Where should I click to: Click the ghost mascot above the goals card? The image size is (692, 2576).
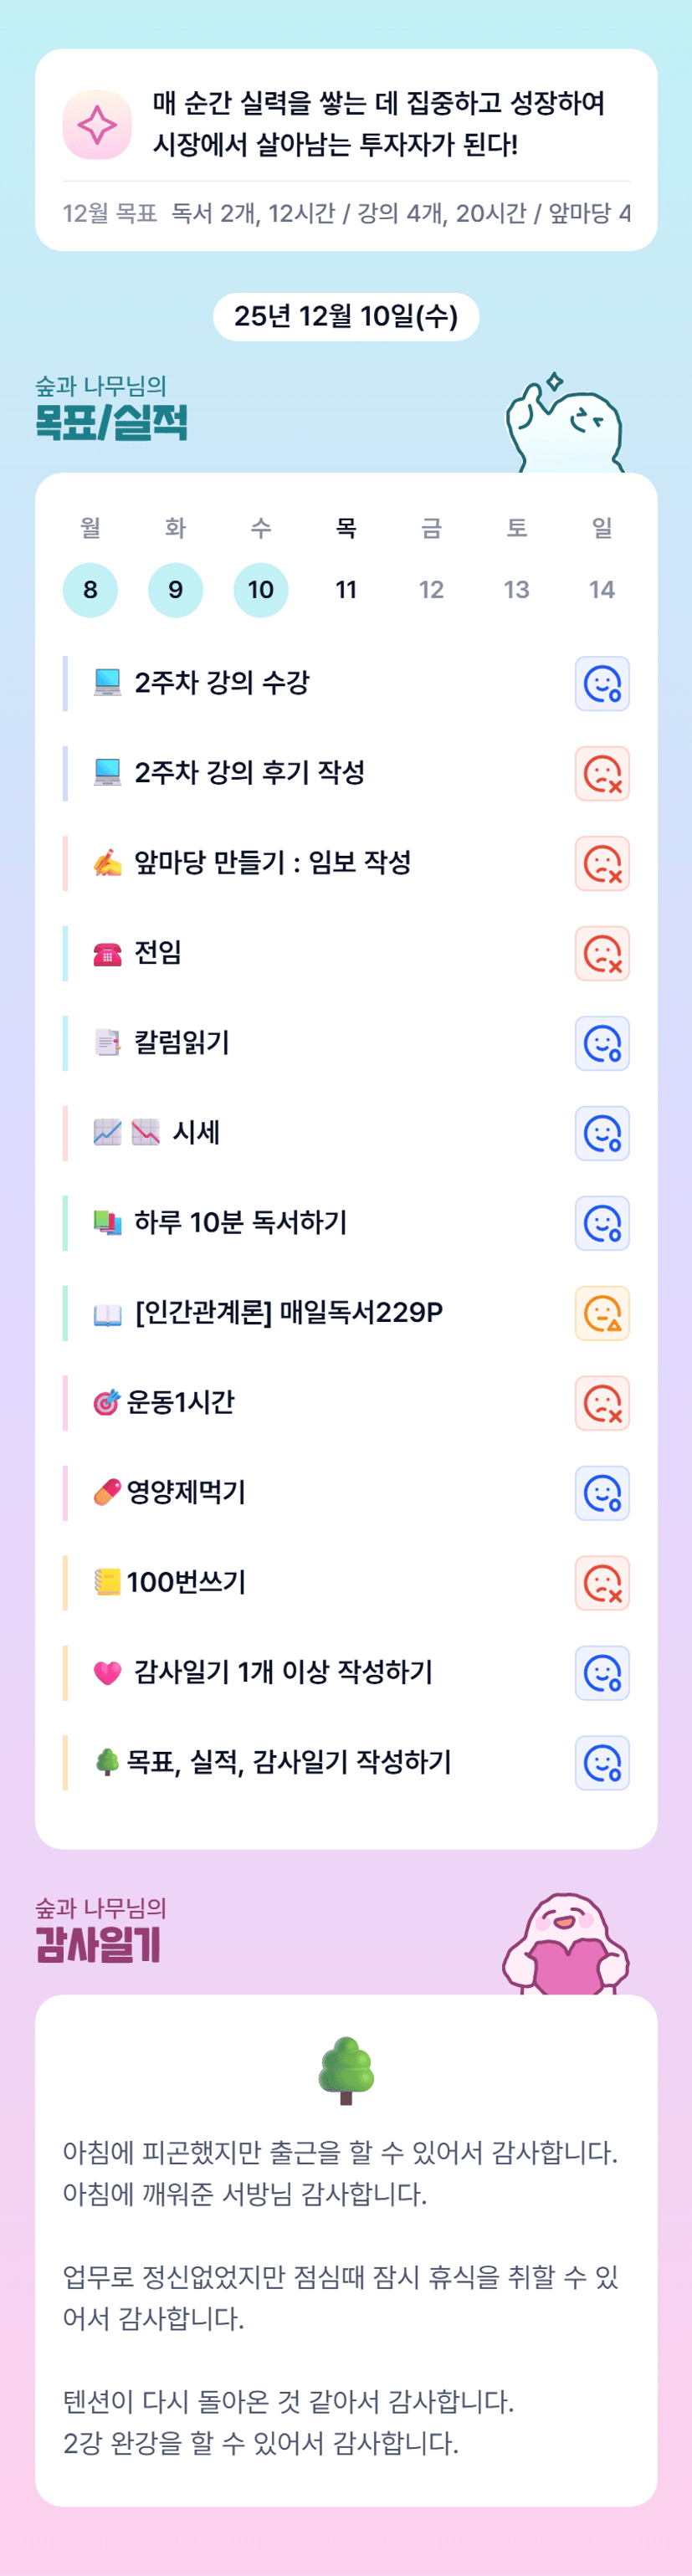[x=565, y=426]
